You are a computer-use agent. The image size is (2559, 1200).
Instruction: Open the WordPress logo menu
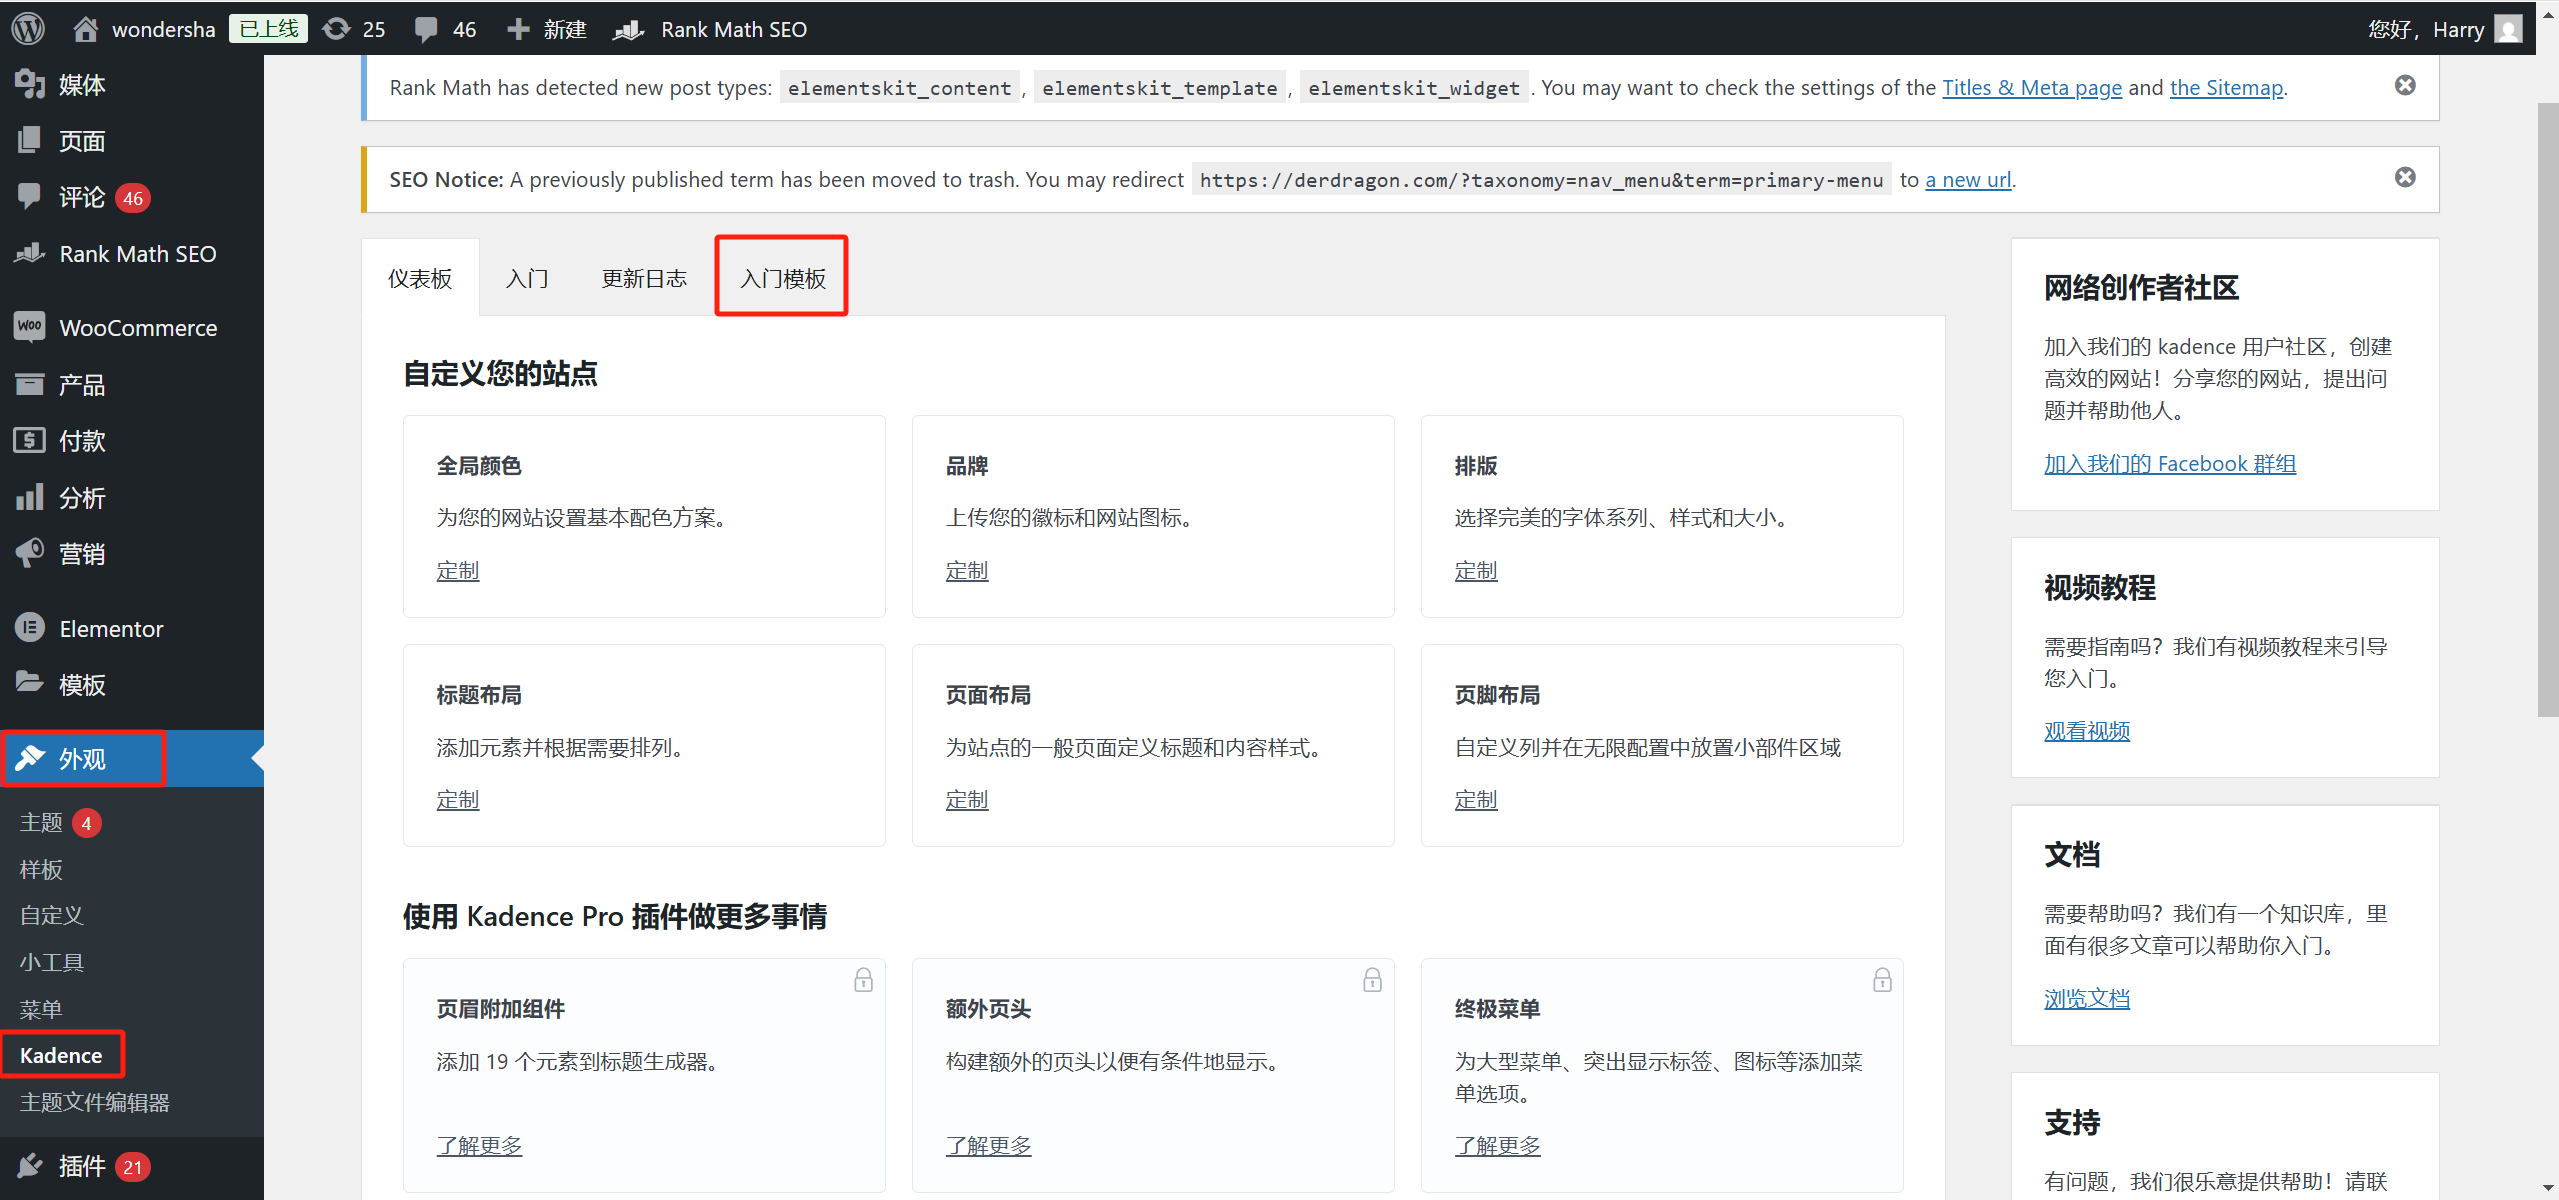(27, 28)
